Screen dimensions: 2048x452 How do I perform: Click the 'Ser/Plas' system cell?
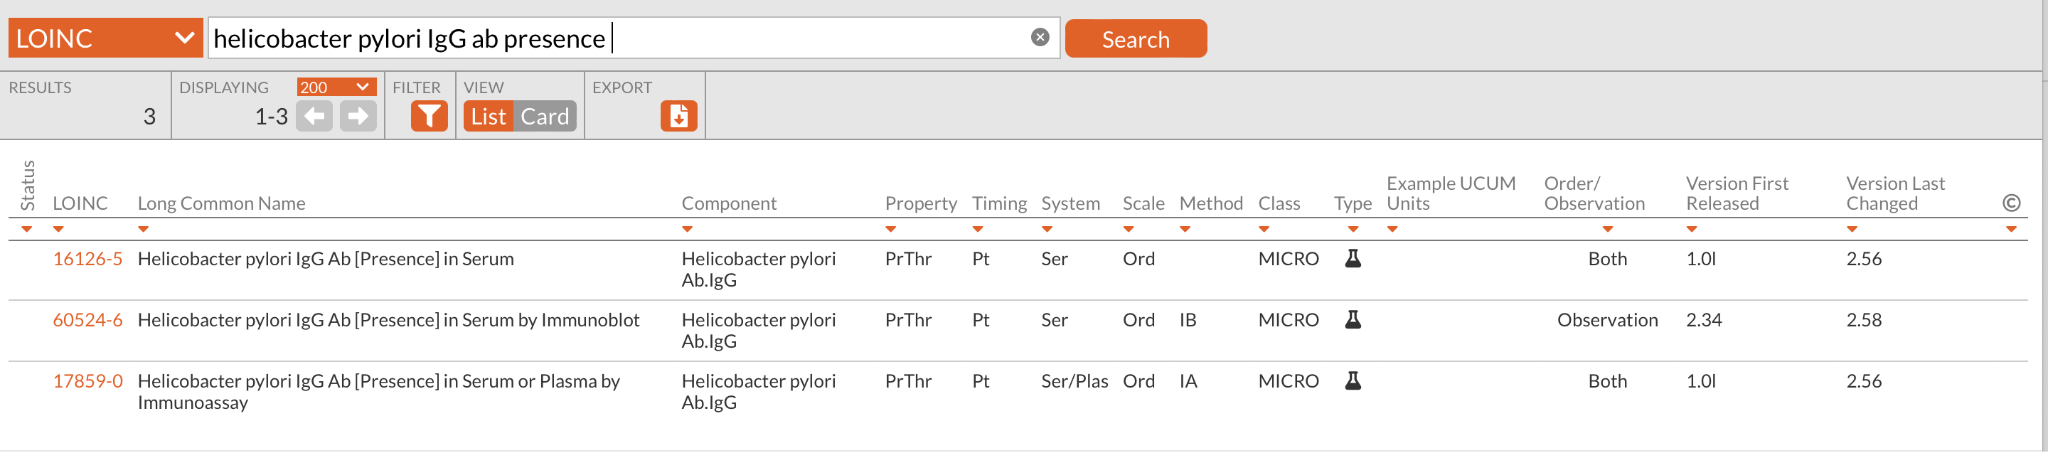[1075, 380]
